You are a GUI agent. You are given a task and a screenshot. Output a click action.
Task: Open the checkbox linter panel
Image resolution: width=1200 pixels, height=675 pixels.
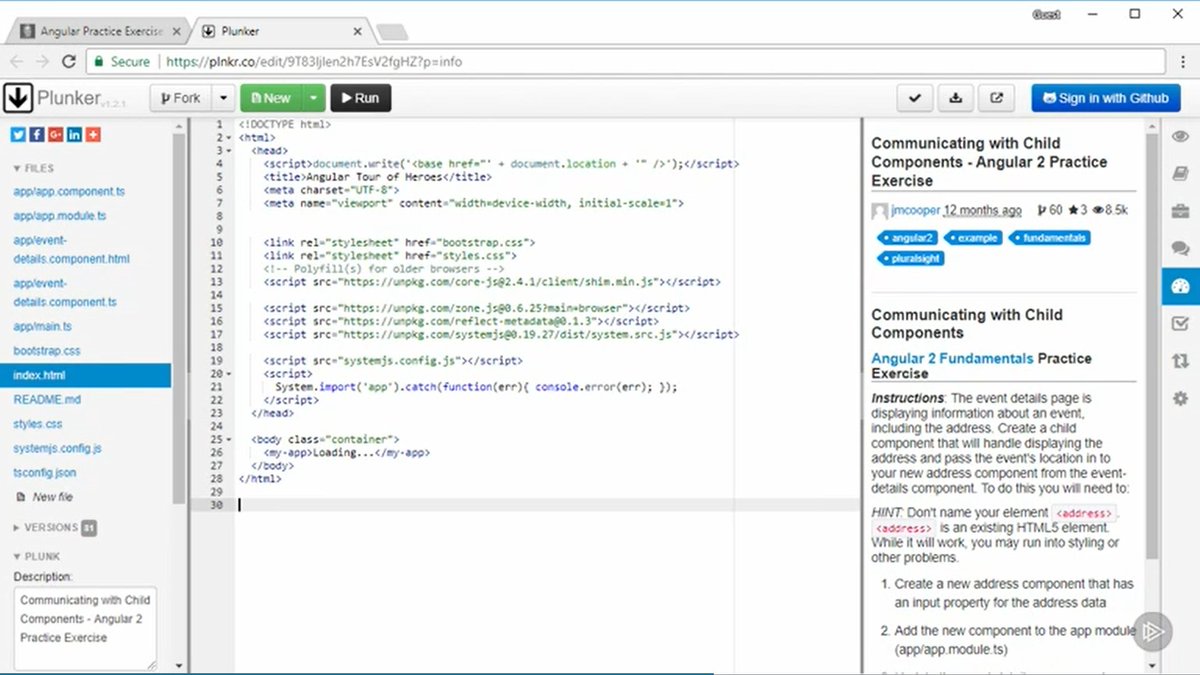(1180, 323)
